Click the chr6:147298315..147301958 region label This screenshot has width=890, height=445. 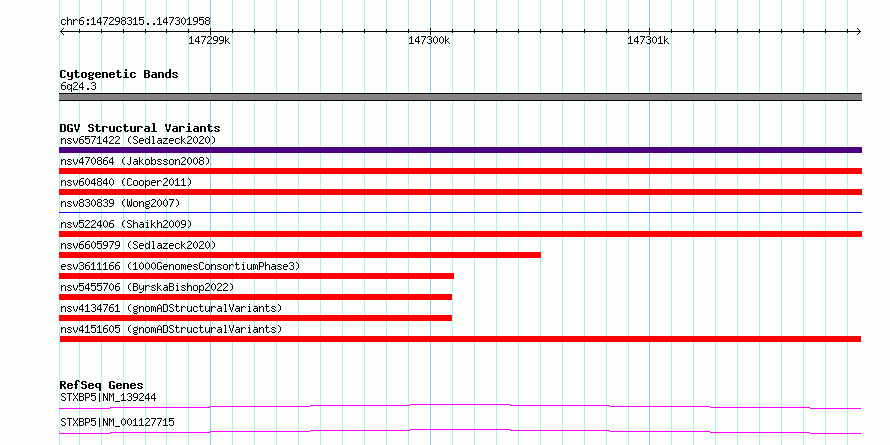[x=135, y=21]
